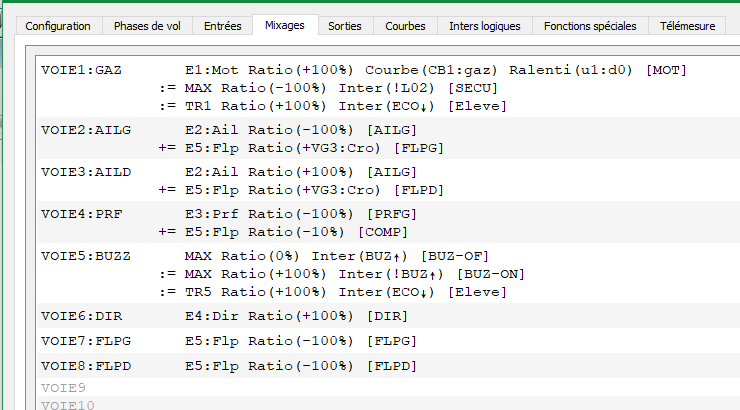This screenshot has height=410, width=740.
Task: Select the [BUZ-ON] mix line
Action: point(388,274)
